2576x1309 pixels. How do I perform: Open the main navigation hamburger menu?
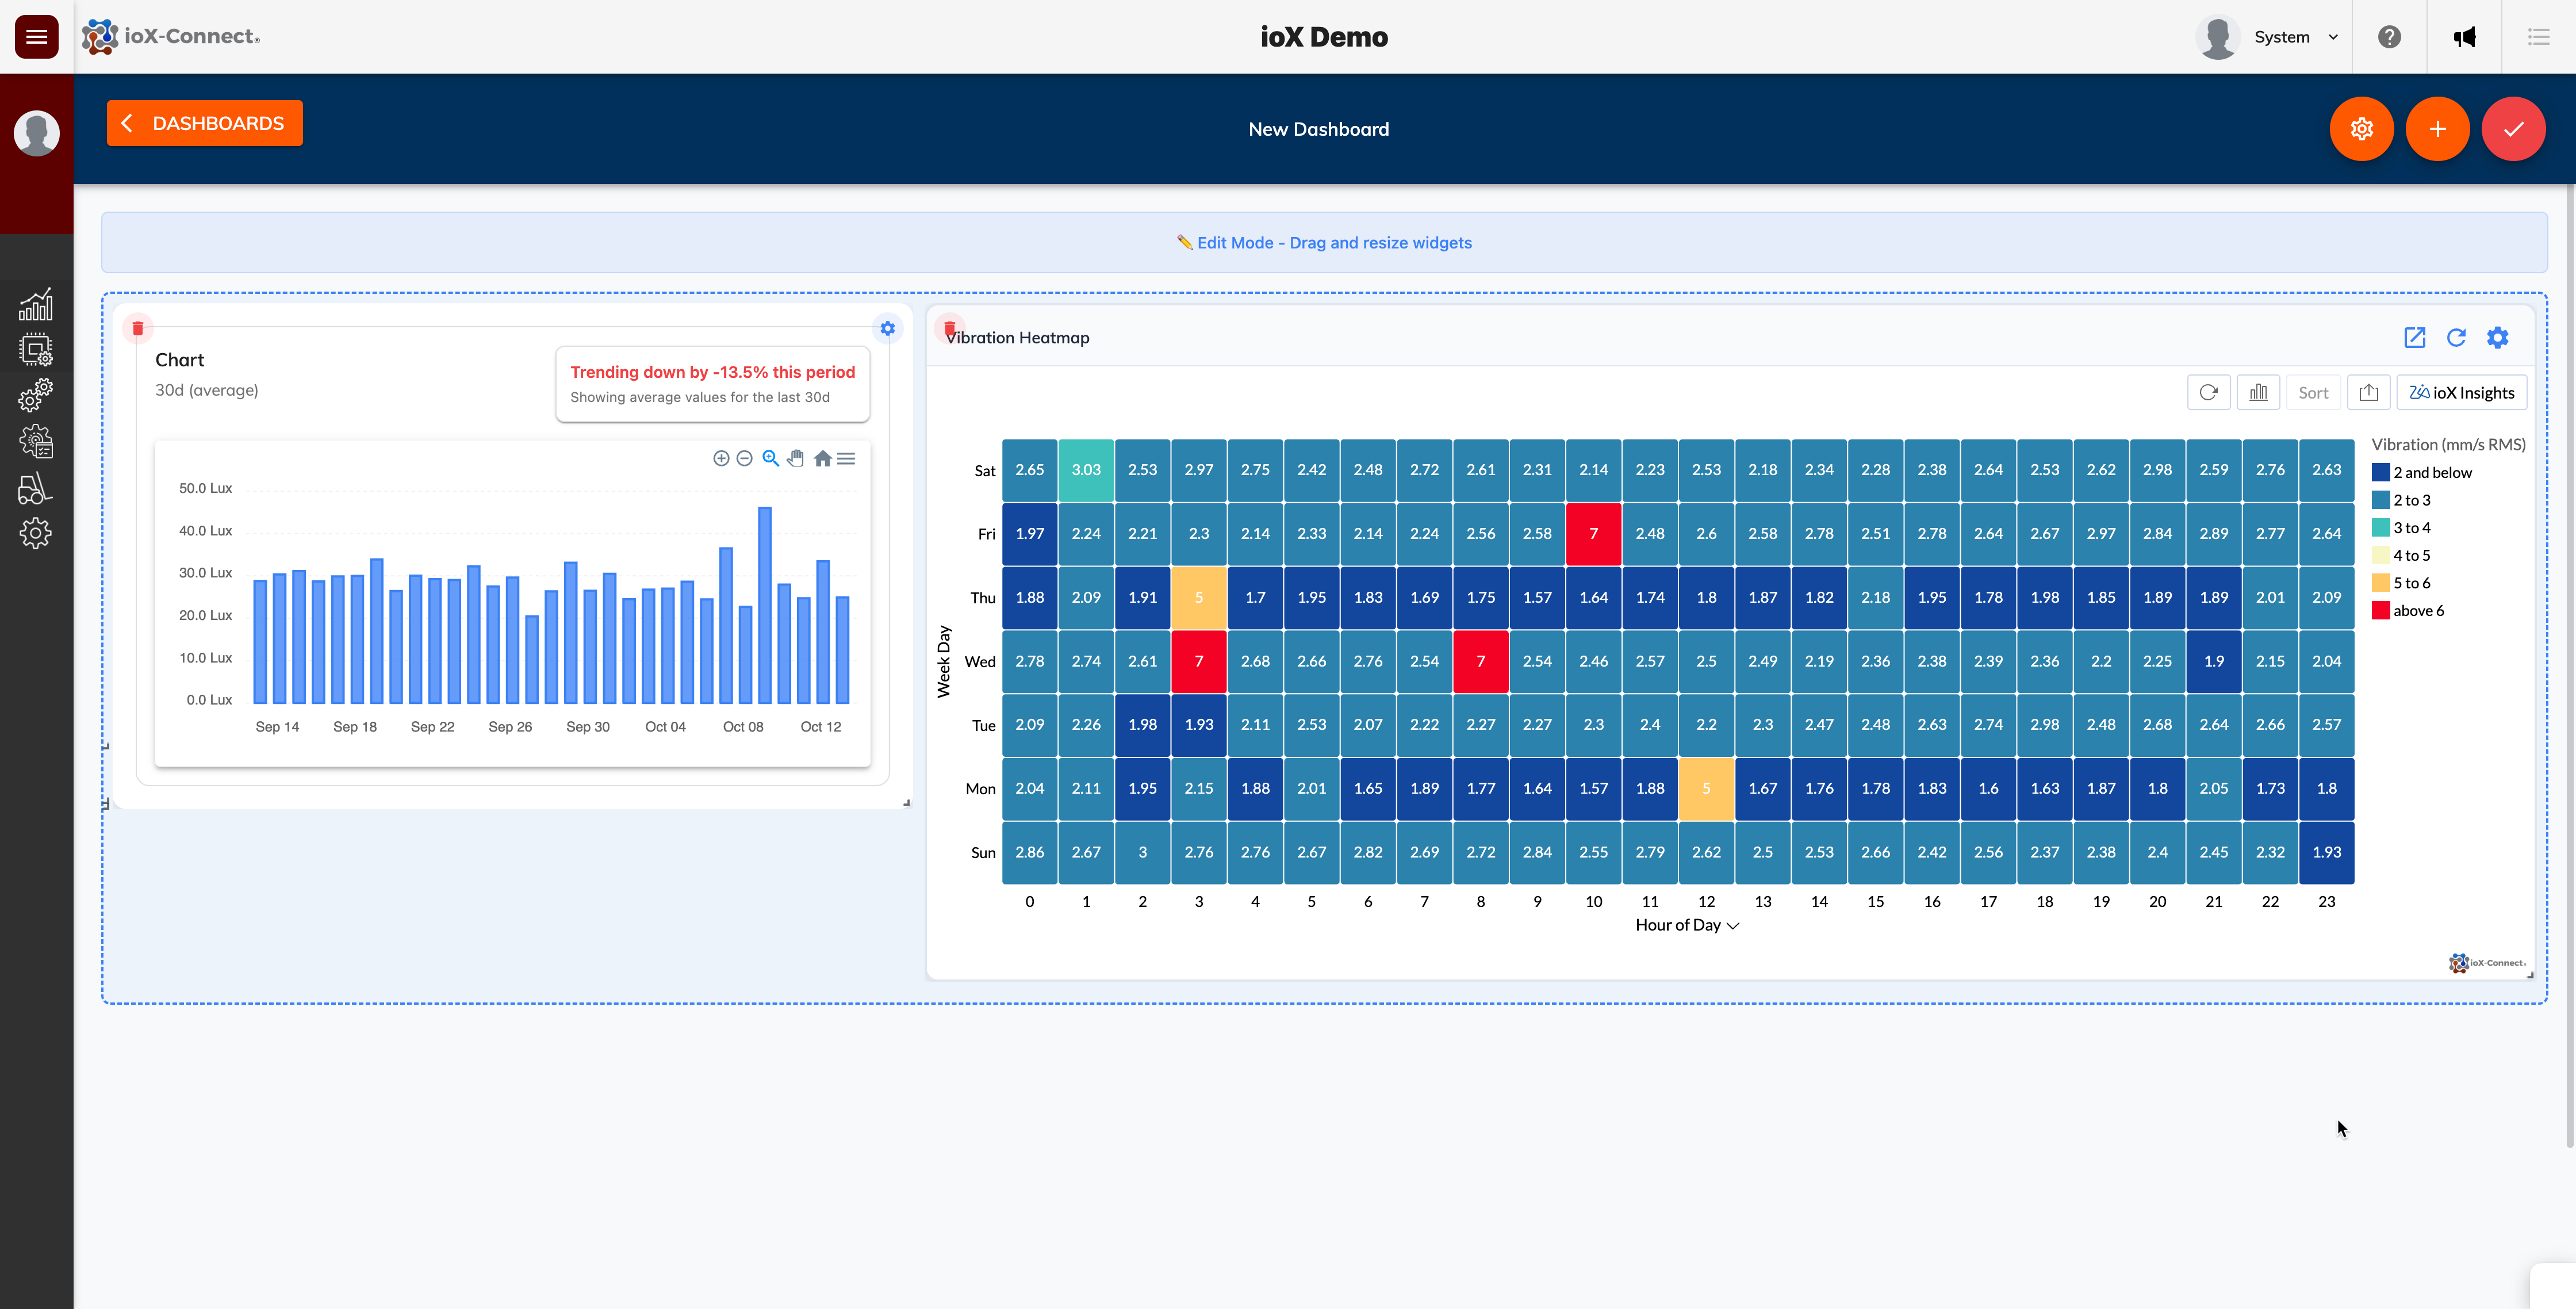(36, 36)
